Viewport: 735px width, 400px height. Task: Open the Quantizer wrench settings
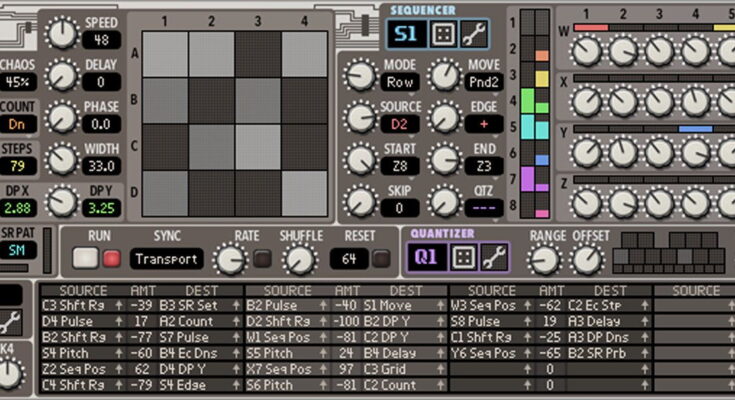tap(494, 257)
